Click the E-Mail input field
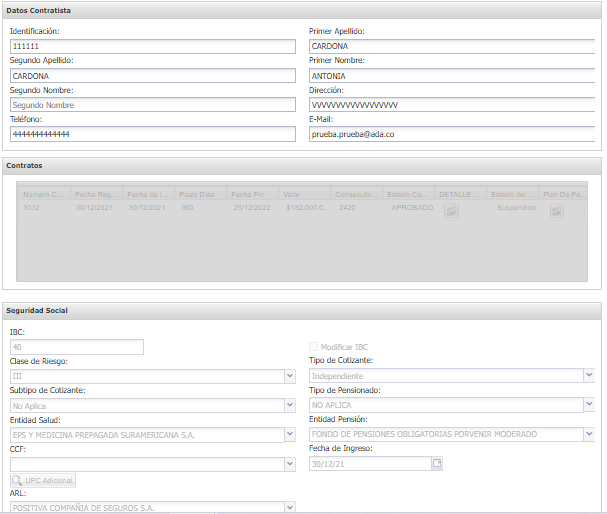607x514 pixels. pos(452,133)
